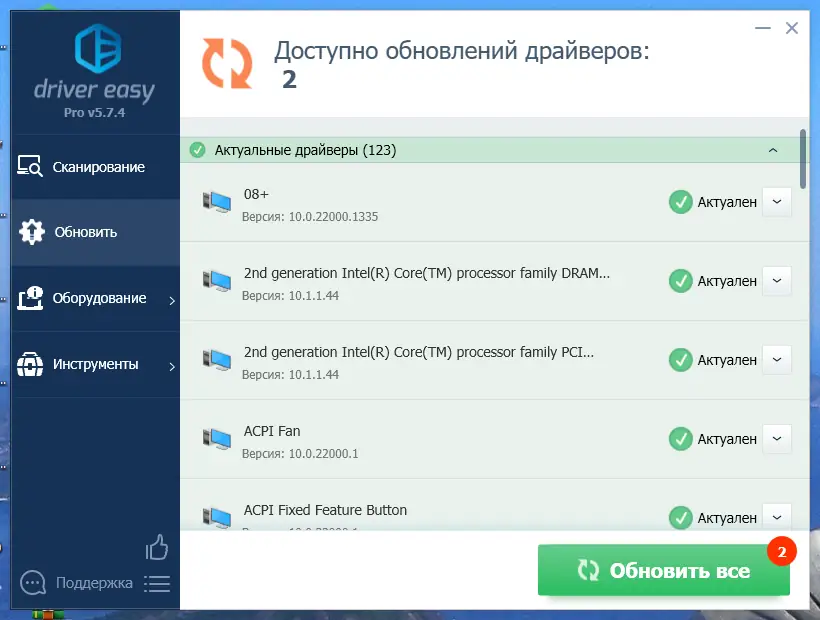This screenshot has height=620, width=820.
Task: Click Pro v5.7.4 version label
Action: (95, 112)
